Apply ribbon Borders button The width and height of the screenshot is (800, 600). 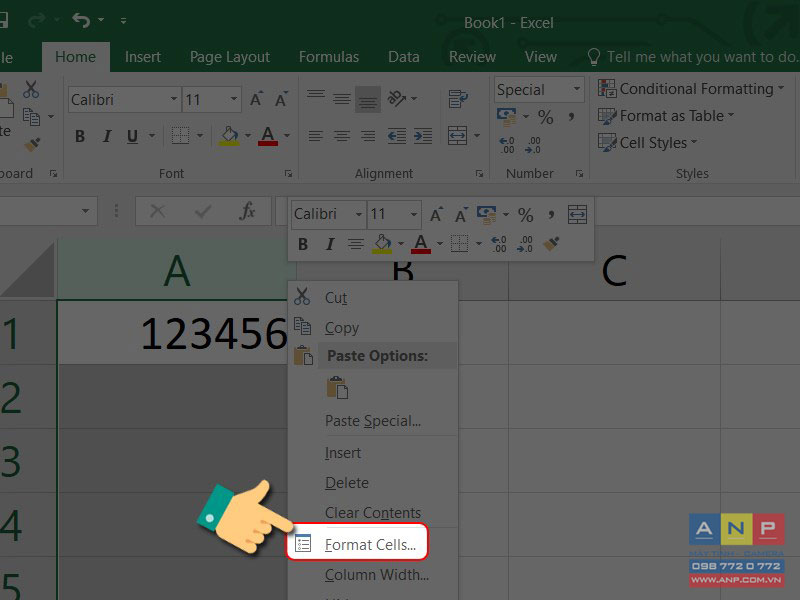tap(180, 136)
